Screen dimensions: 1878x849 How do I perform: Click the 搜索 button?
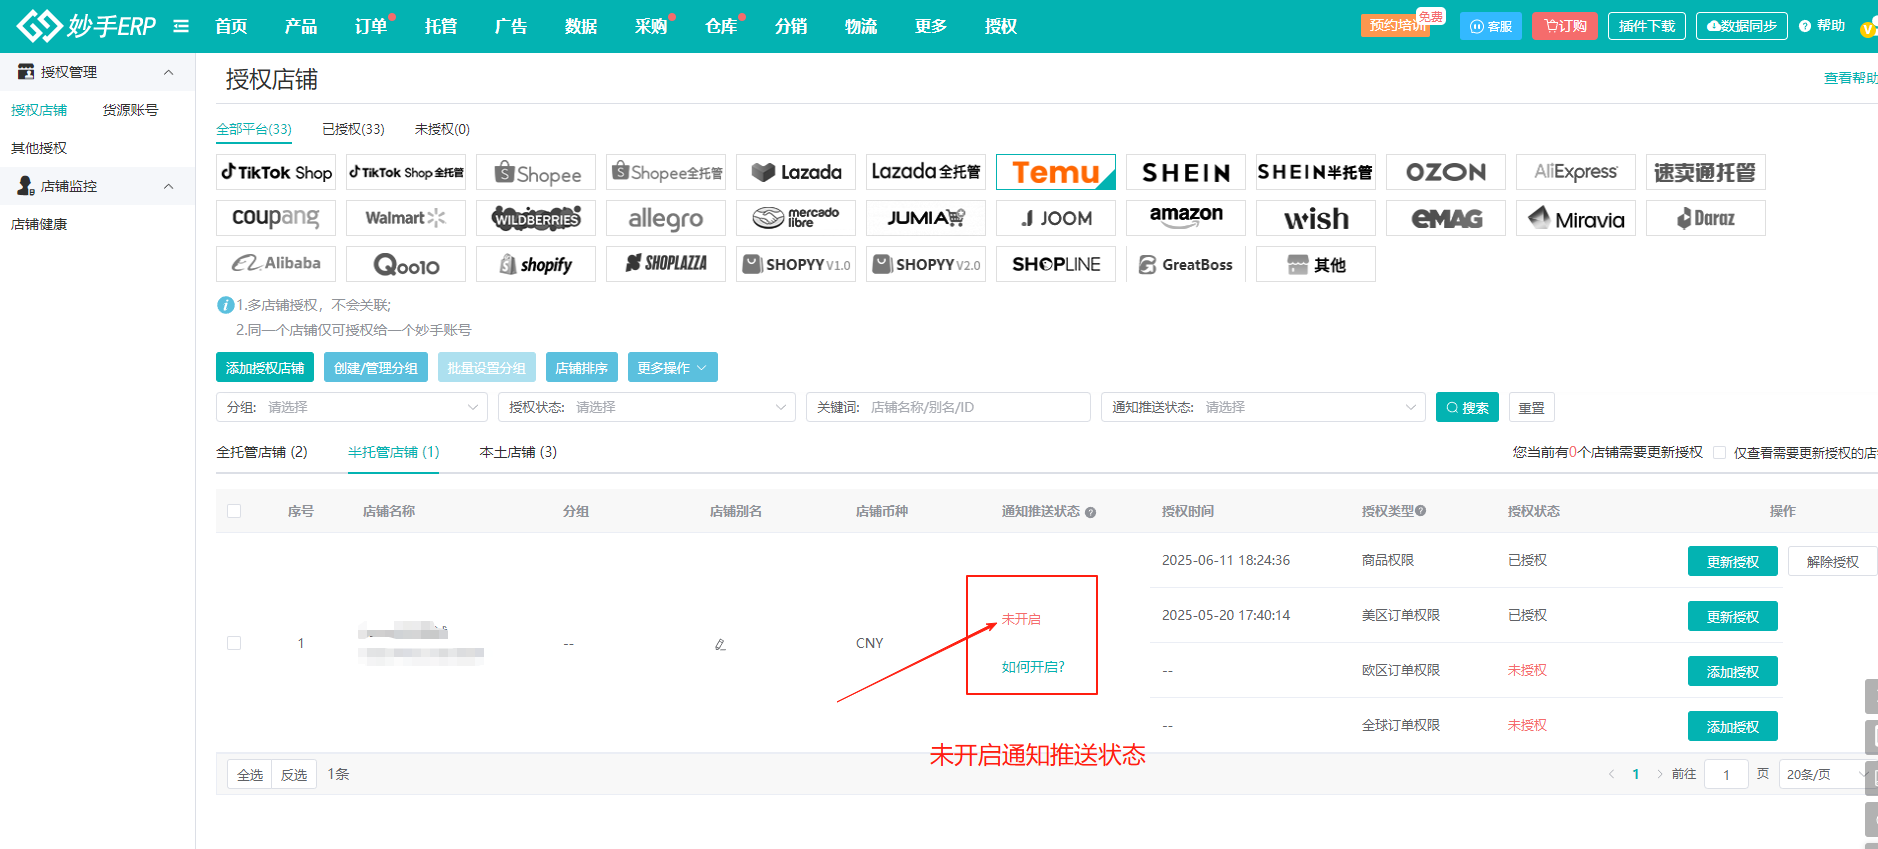(x=1467, y=407)
